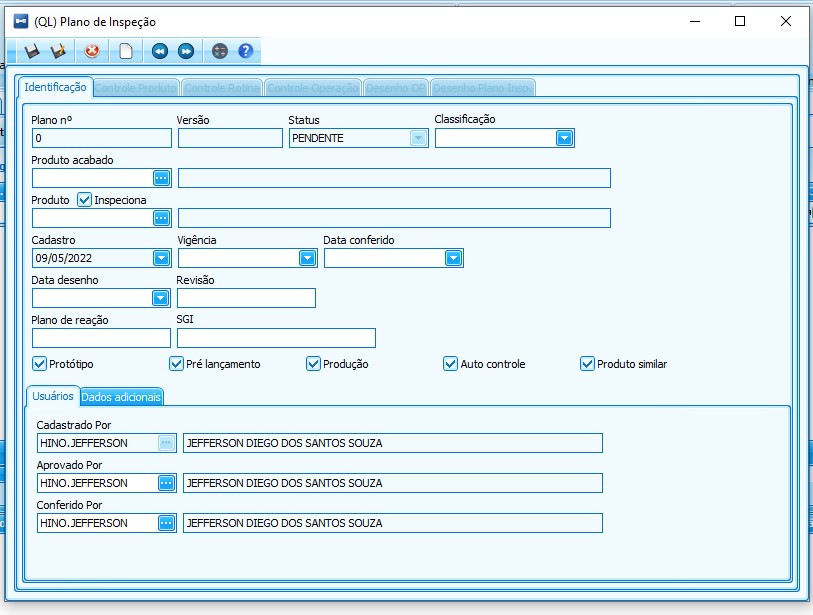Open help with the blue question mark

point(246,51)
